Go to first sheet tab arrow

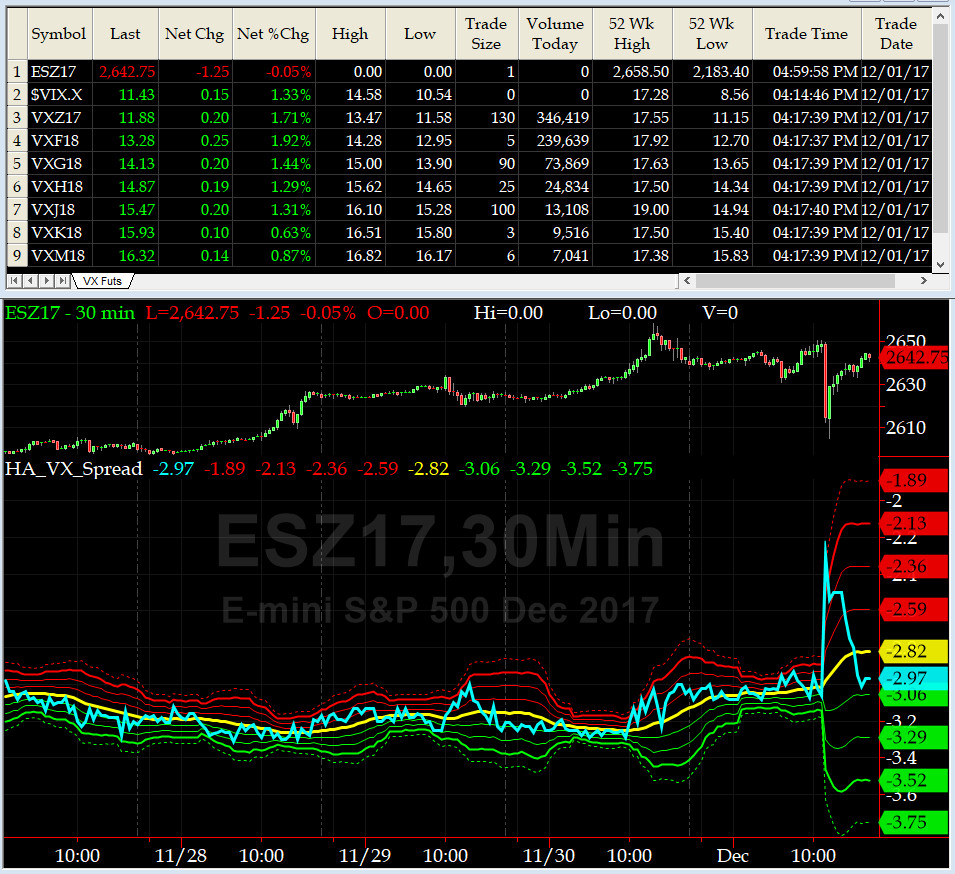[14, 281]
